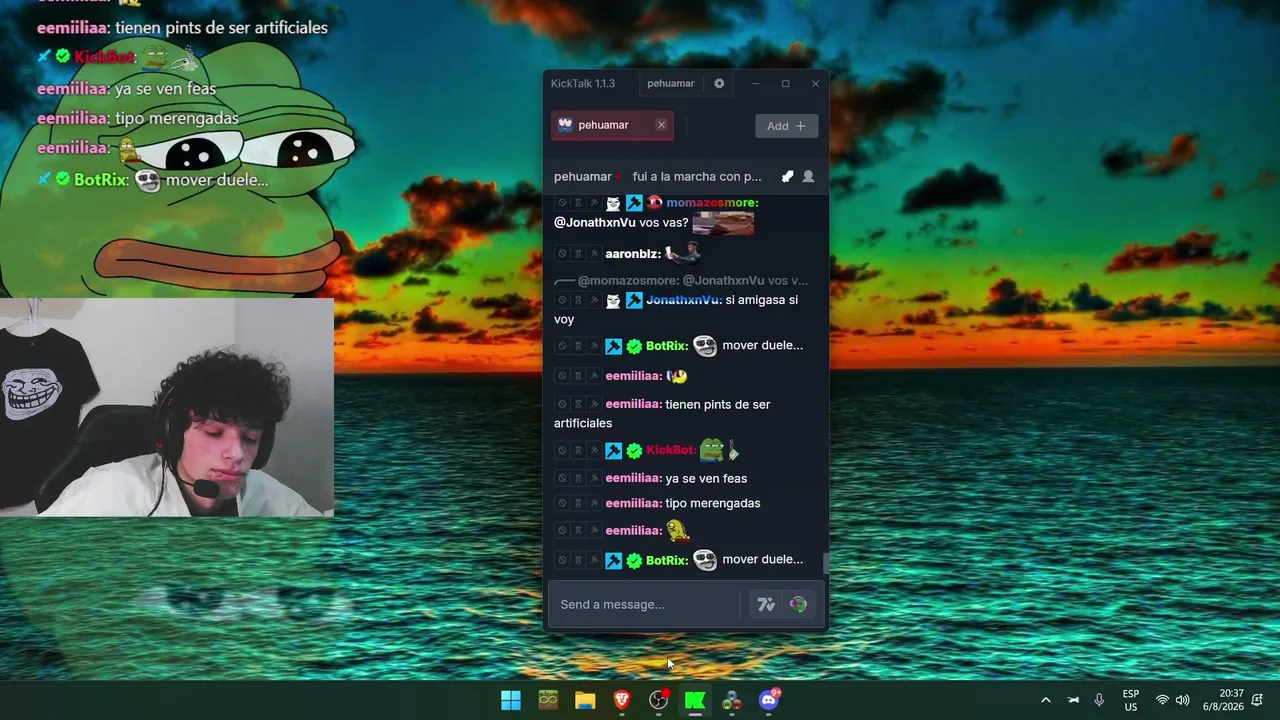Viewport: 1280px width, 720px height.
Task: Click the Add chatroom button
Action: 786,126
